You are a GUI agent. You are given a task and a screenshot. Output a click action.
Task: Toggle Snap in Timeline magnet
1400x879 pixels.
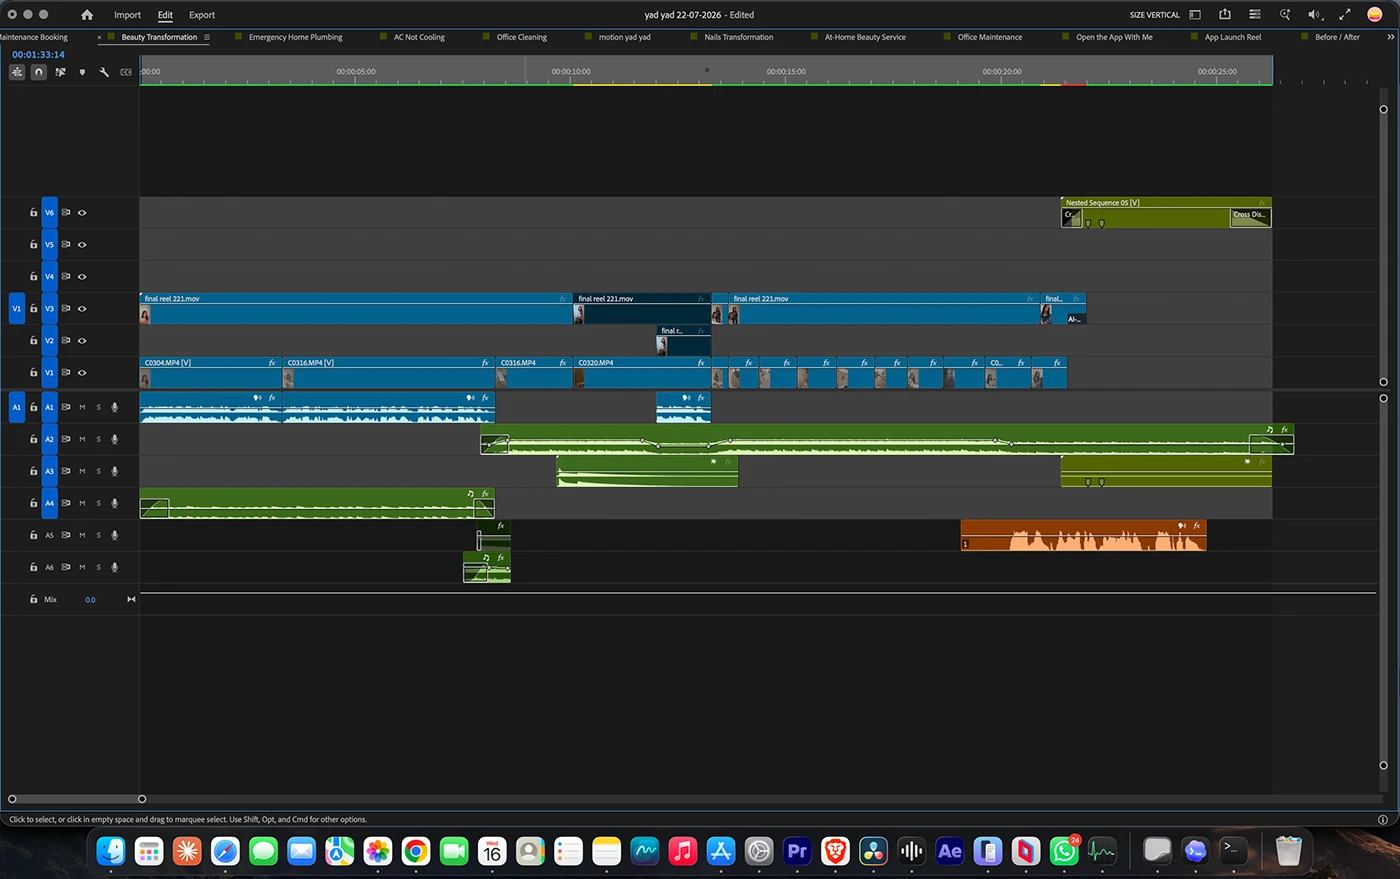coord(39,72)
